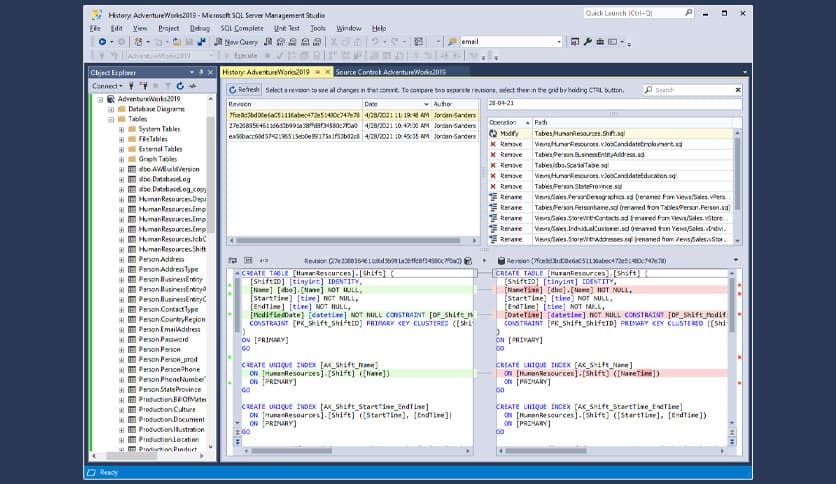Open the File menu

tap(95, 28)
